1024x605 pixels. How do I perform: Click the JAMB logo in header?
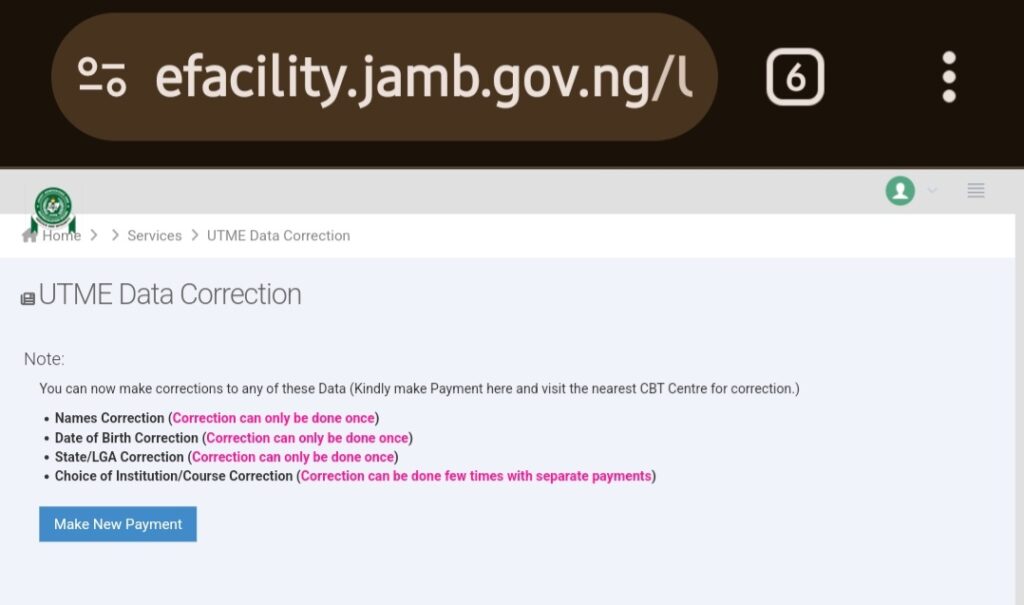click(x=53, y=209)
